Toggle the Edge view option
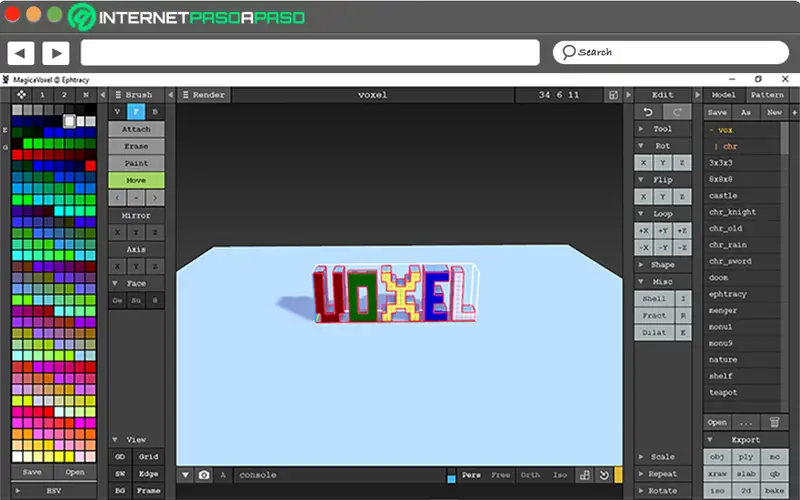800x500 pixels. (x=148, y=473)
